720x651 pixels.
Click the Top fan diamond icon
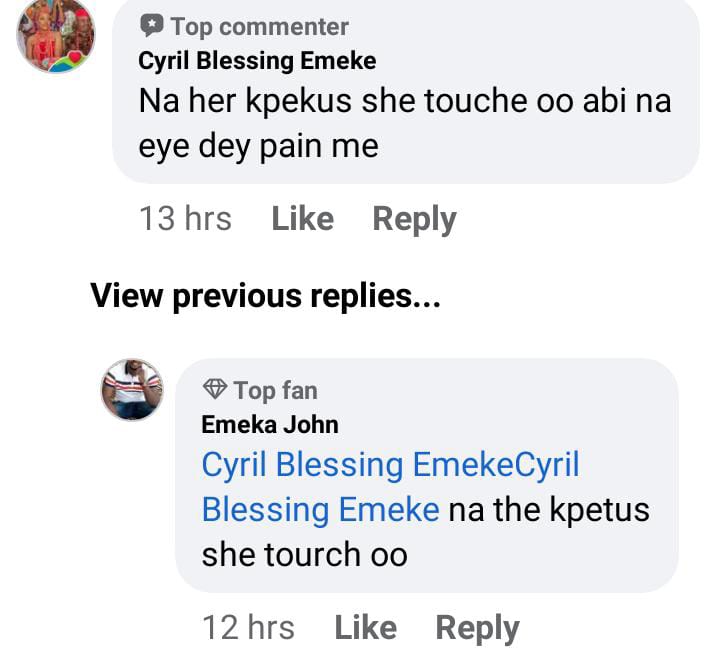click(214, 389)
